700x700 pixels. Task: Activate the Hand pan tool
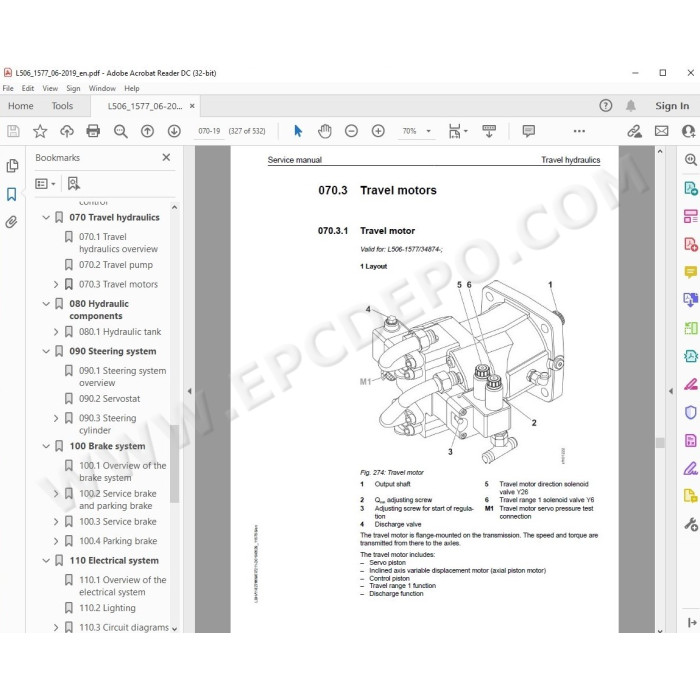pos(325,131)
